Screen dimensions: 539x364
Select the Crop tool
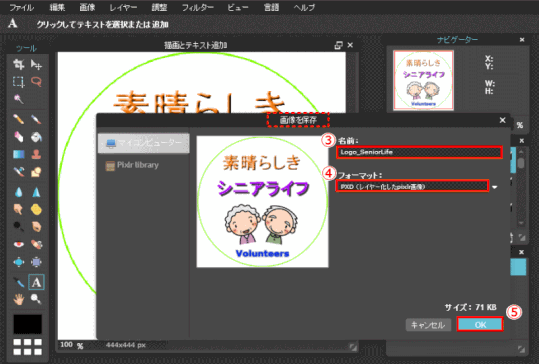coord(19,64)
